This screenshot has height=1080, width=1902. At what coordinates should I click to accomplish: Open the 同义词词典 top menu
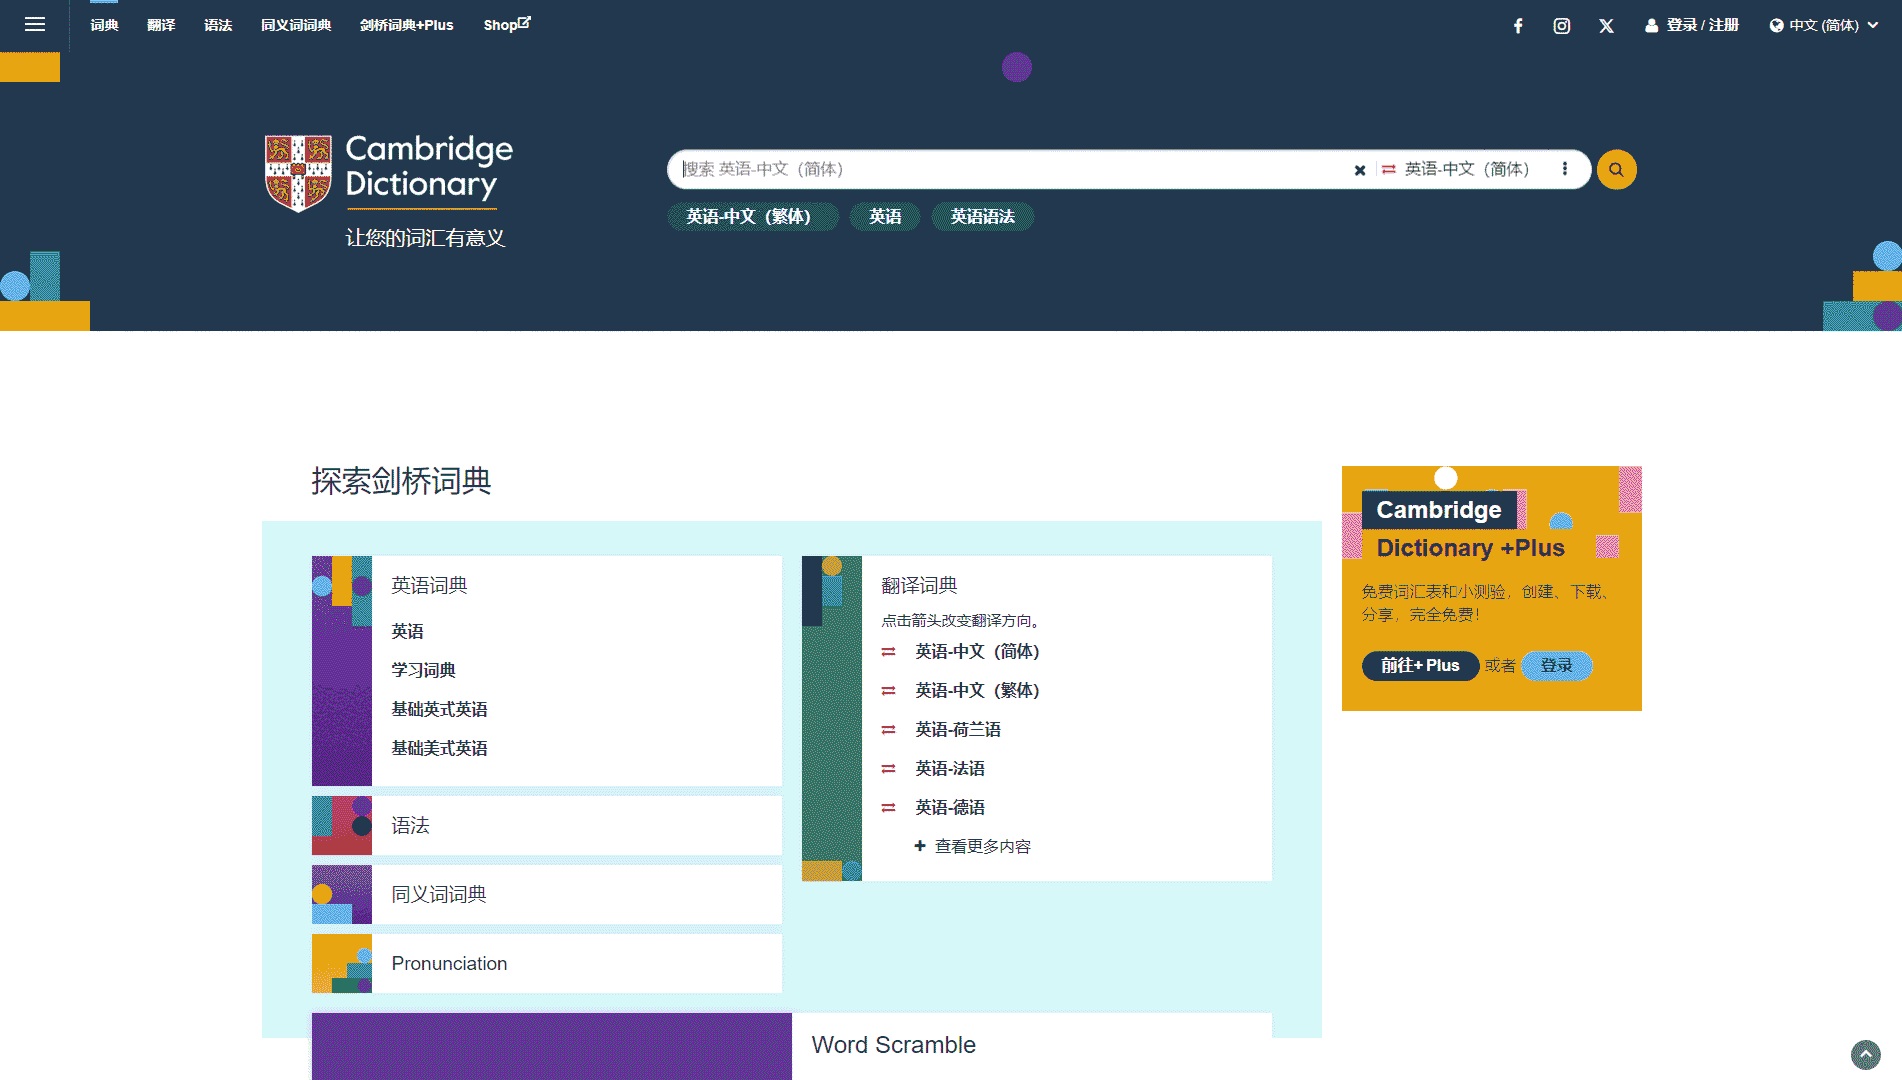coord(296,25)
